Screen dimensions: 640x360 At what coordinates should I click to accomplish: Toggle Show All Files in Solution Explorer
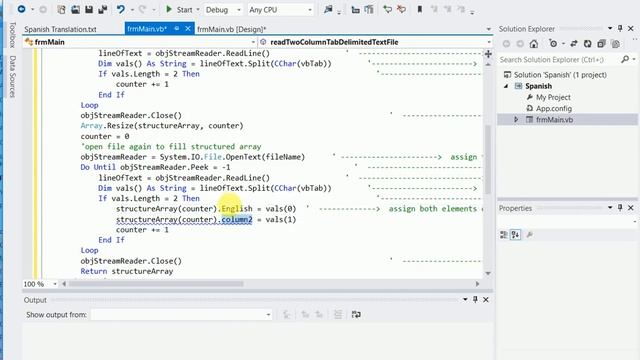click(616, 44)
